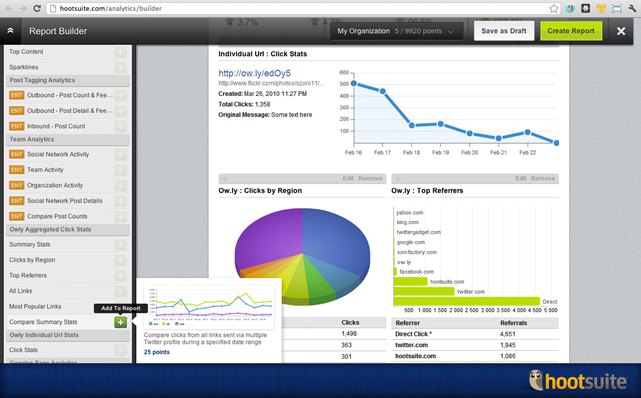
Task: Click the green Create Report button
Action: pos(571,31)
